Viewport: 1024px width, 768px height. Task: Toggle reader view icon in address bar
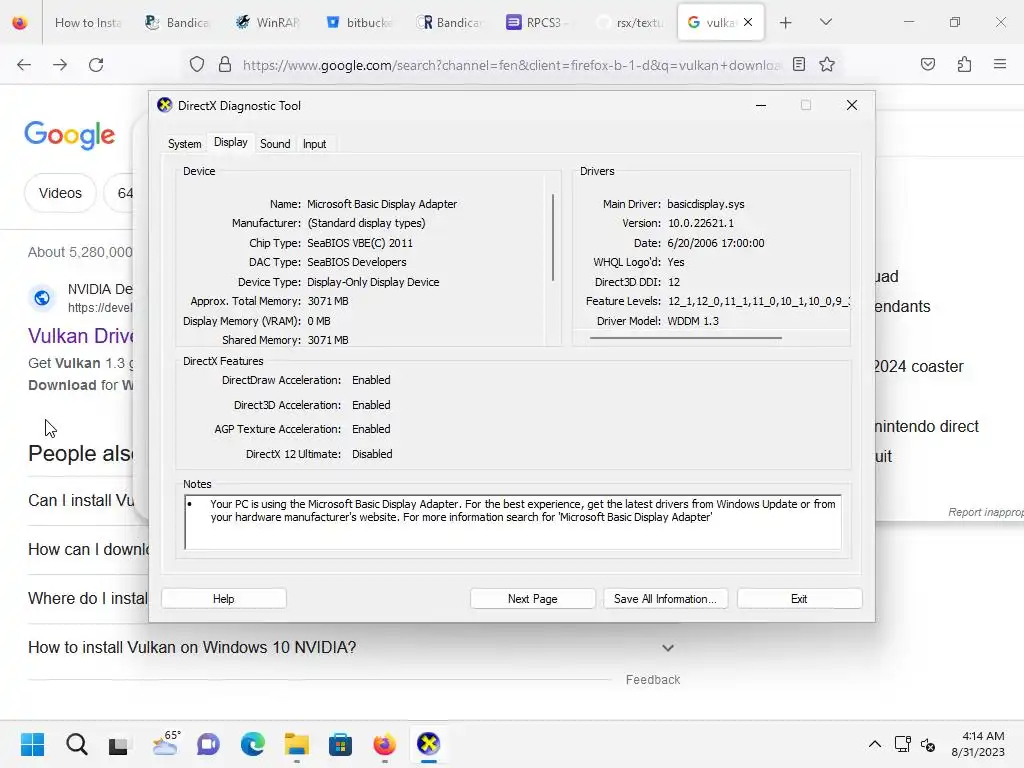(799, 64)
